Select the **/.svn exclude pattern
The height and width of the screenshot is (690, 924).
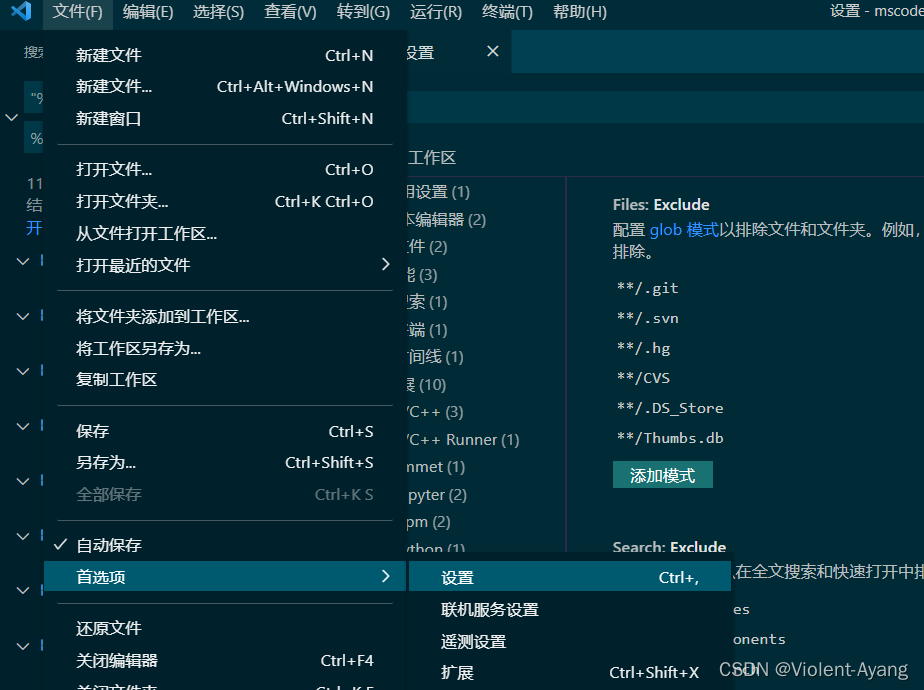[647, 318]
